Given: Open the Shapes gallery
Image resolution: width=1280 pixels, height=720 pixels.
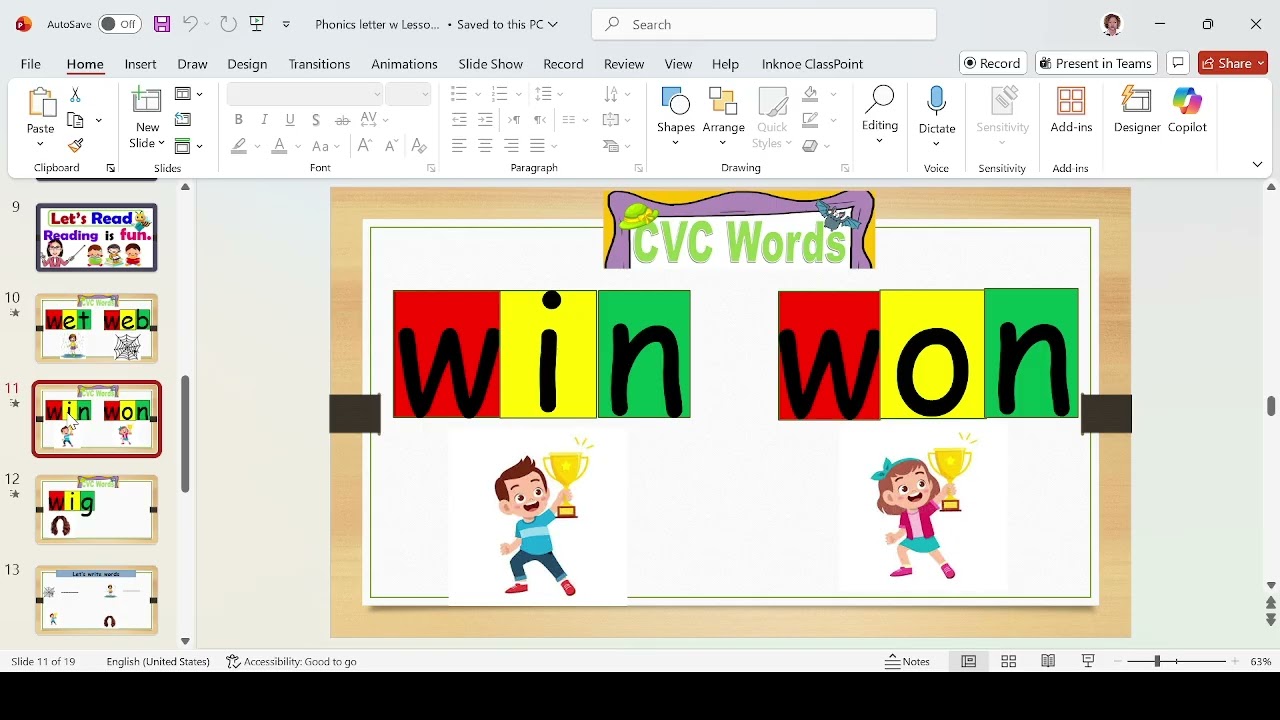Looking at the screenshot, I should pyautogui.click(x=676, y=116).
